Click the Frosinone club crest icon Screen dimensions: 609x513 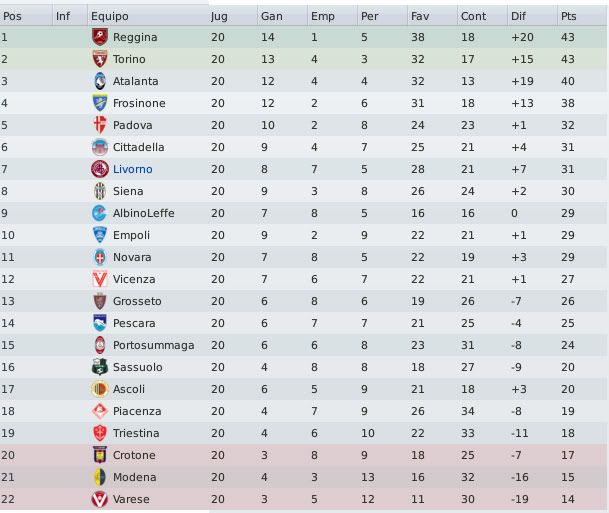click(x=100, y=103)
